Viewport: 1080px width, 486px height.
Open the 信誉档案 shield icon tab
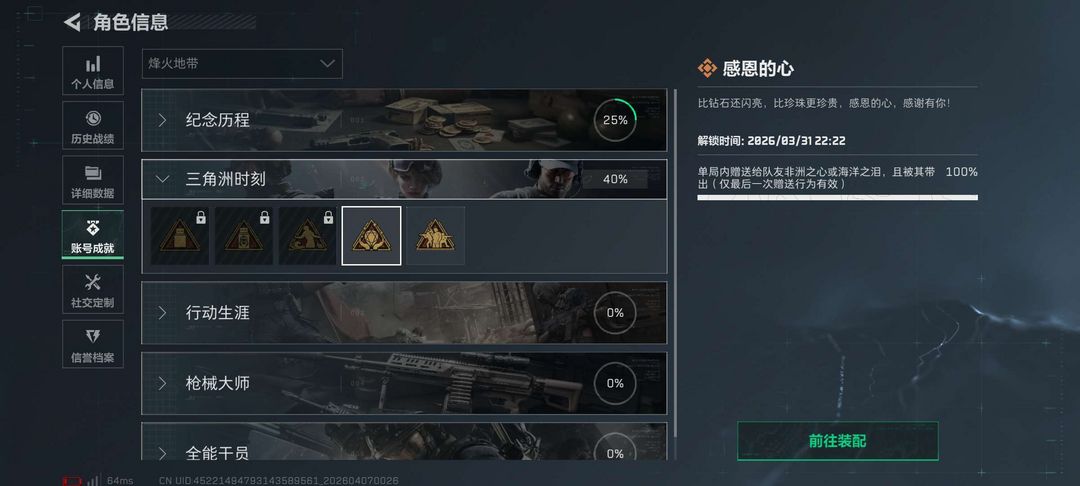(x=93, y=344)
